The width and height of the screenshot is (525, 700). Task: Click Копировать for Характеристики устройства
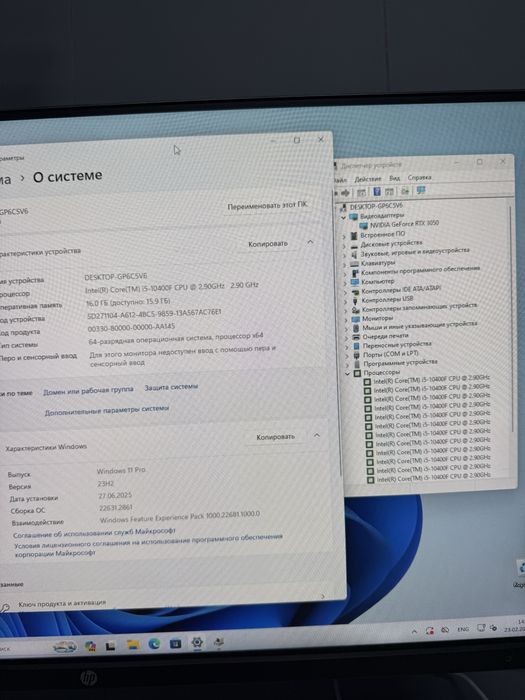tap(268, 244)
